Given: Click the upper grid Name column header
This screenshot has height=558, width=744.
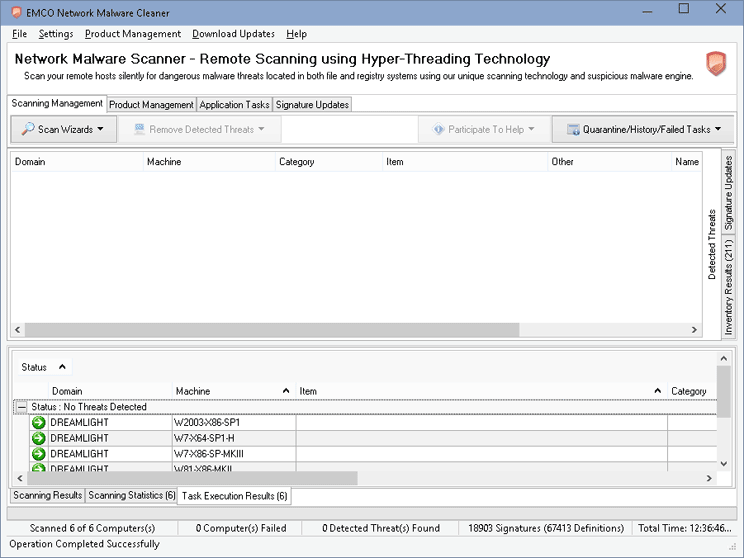Looking at the screenshot, I should pyautogui.click(x=687, y=162).
